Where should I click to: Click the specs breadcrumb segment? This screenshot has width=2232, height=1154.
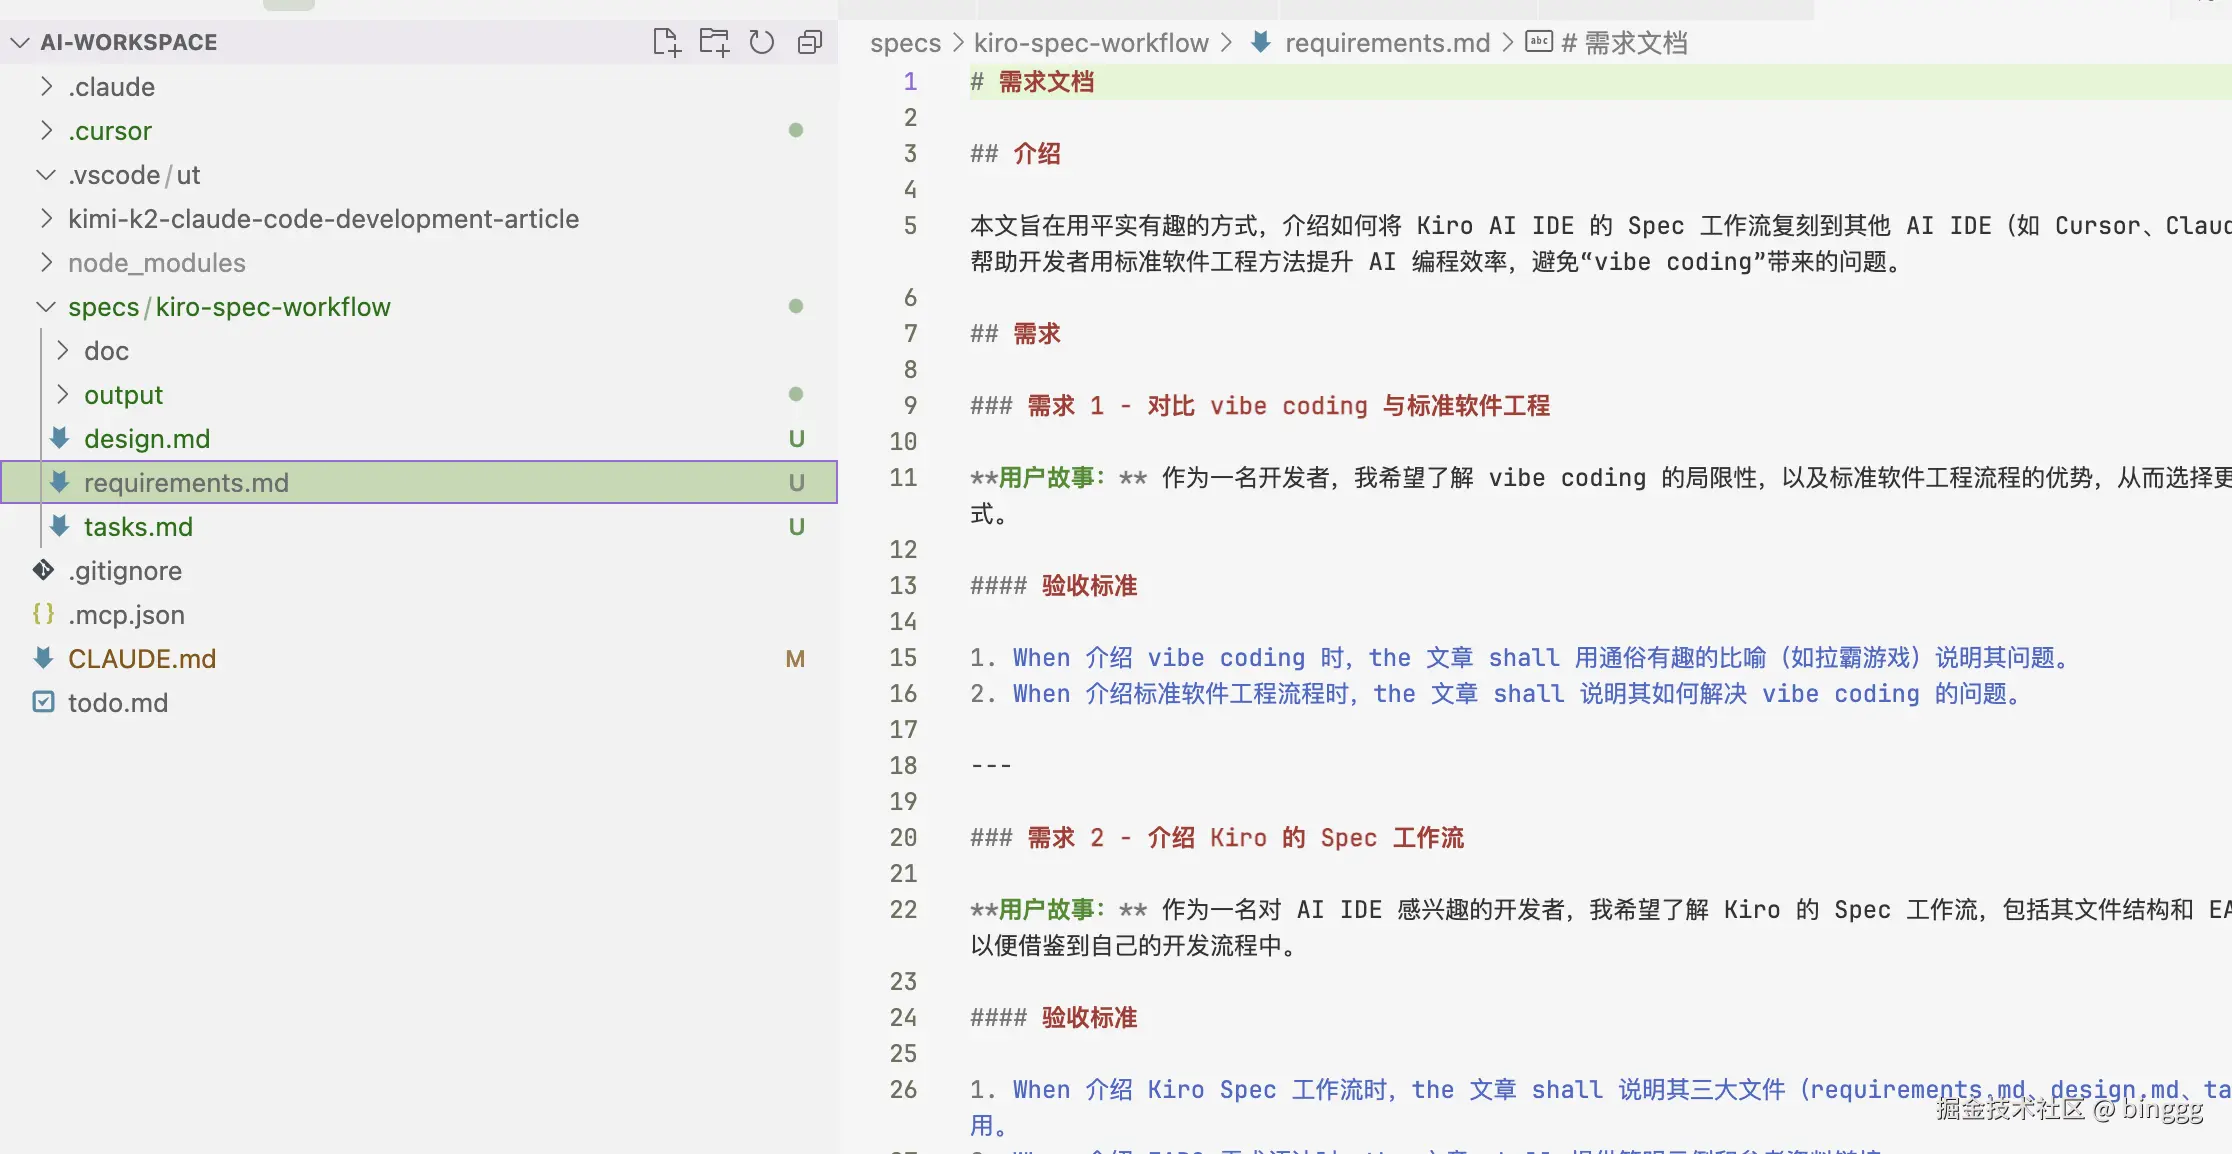[905, 42]
